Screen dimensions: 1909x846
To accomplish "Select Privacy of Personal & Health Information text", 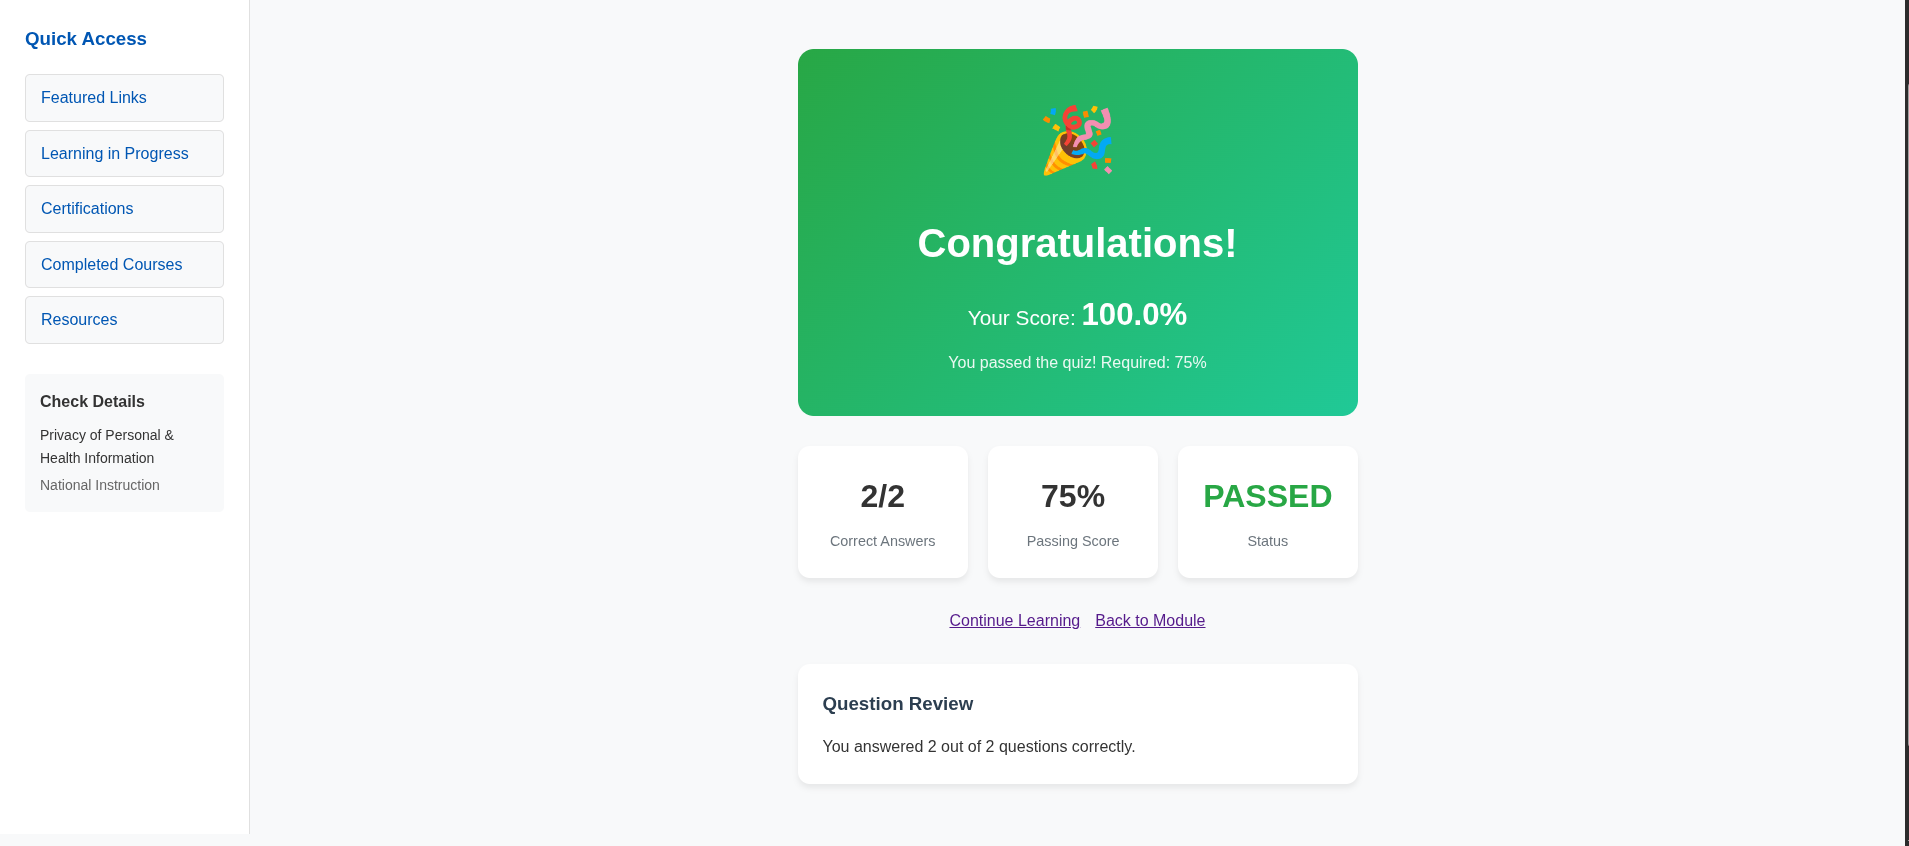I will 107,447.
